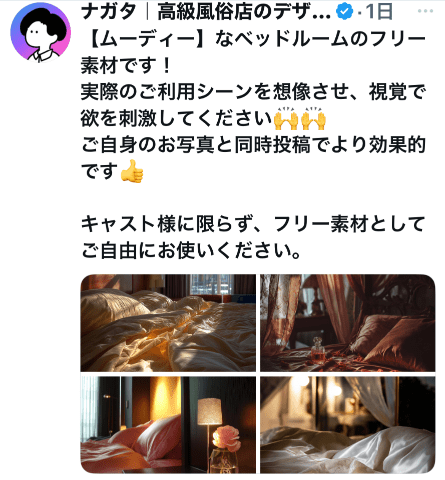Image resolution: width=445 pixels, height=480 pixels.
Task: Click the first raised hands emoji
Action: [x=286, y=118]
